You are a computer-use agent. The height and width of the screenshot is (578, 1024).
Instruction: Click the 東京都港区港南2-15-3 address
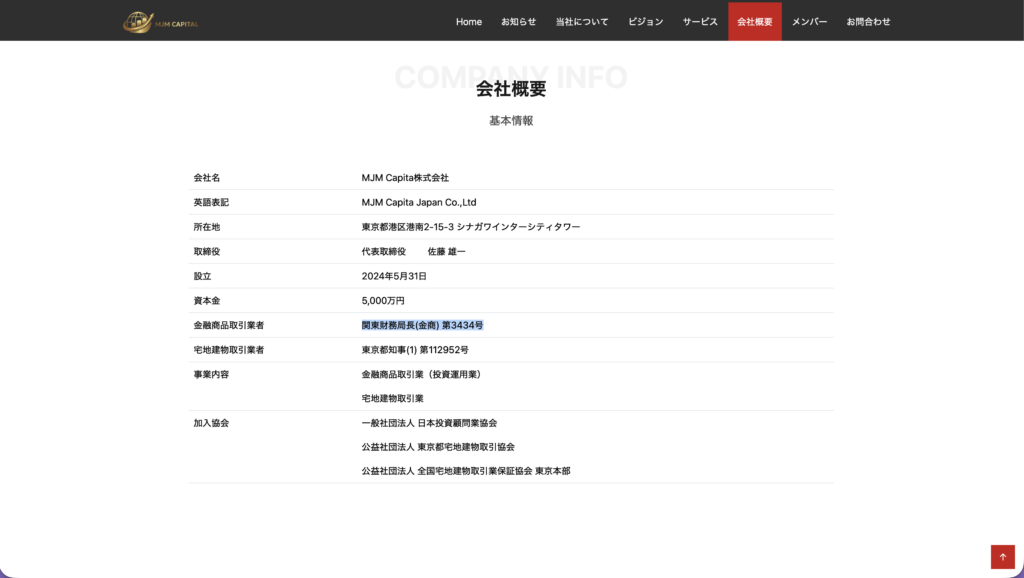pos(471,227)
